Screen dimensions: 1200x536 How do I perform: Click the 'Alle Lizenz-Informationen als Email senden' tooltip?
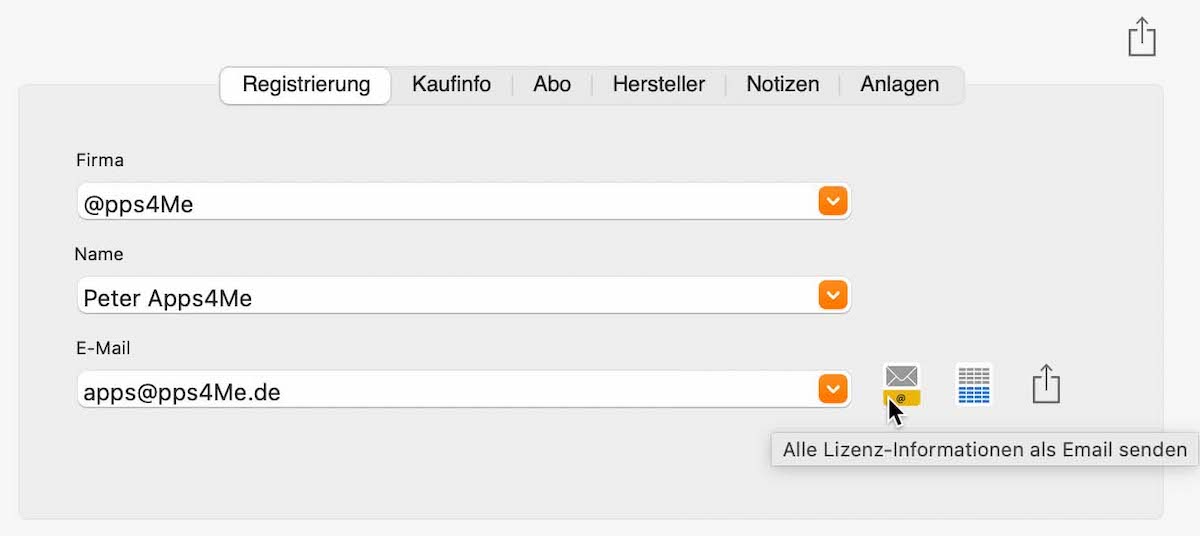[x=985, y=449]
